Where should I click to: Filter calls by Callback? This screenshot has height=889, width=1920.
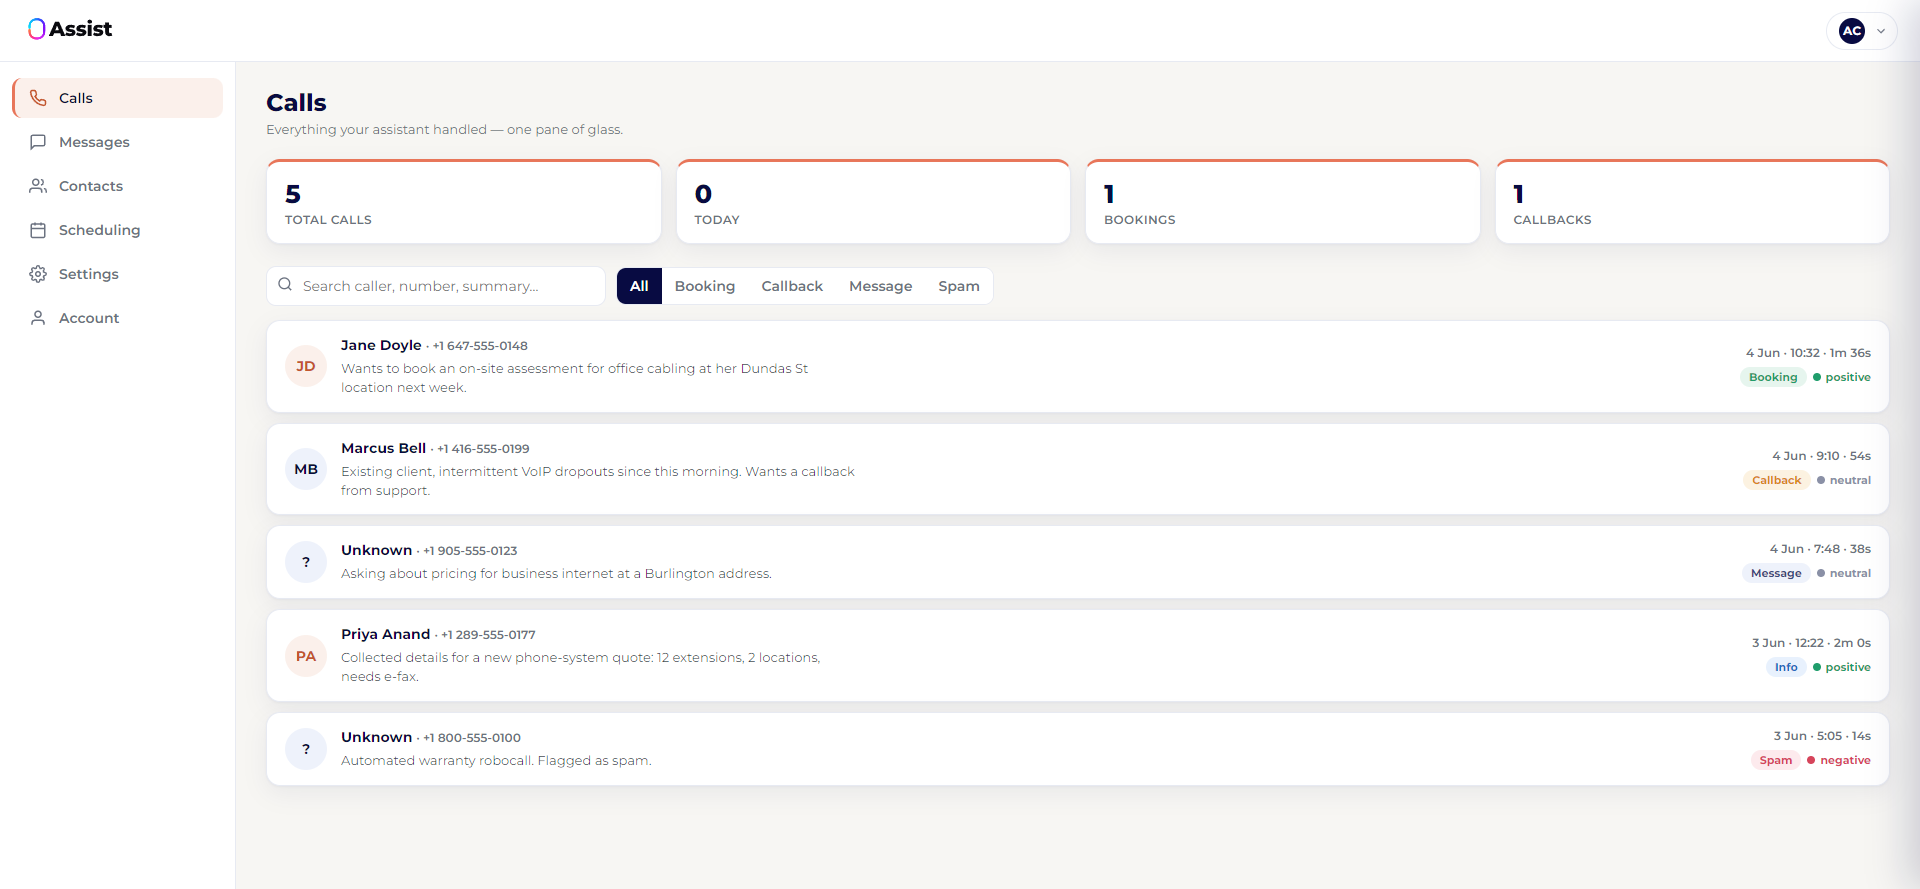(x=792, y=286)
